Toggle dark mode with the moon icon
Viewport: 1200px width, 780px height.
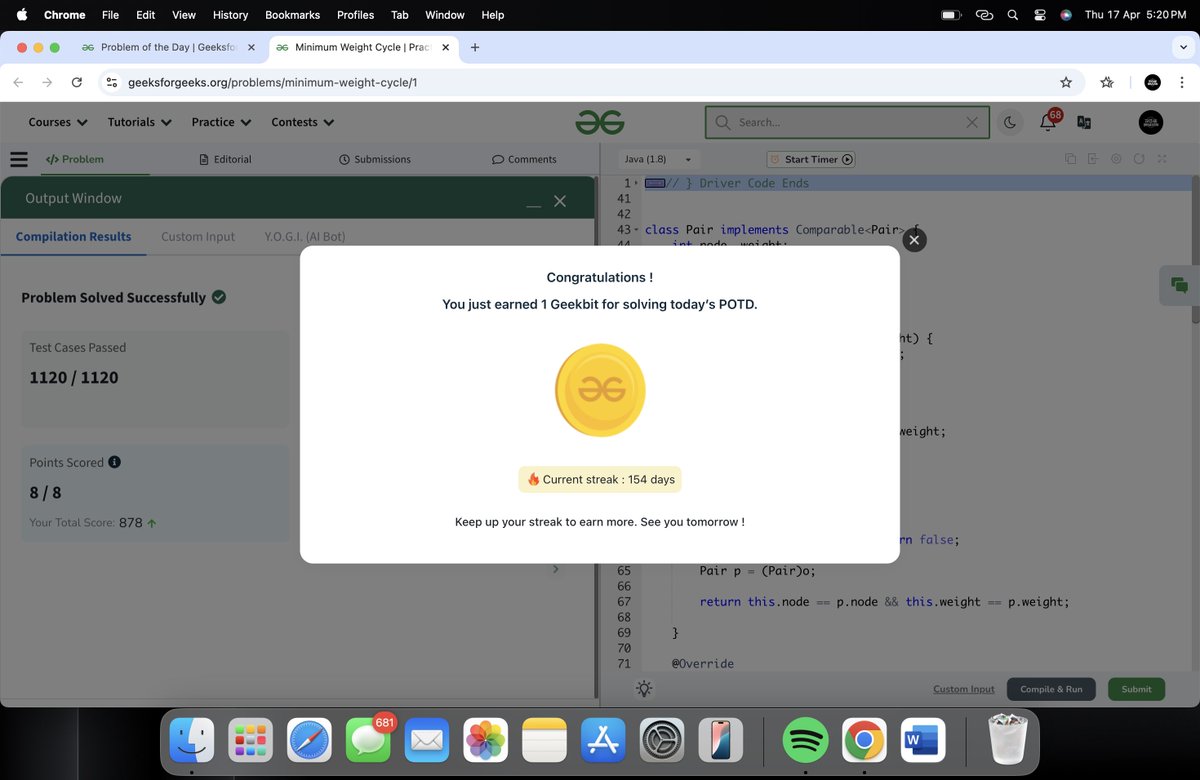(1010, 122)
